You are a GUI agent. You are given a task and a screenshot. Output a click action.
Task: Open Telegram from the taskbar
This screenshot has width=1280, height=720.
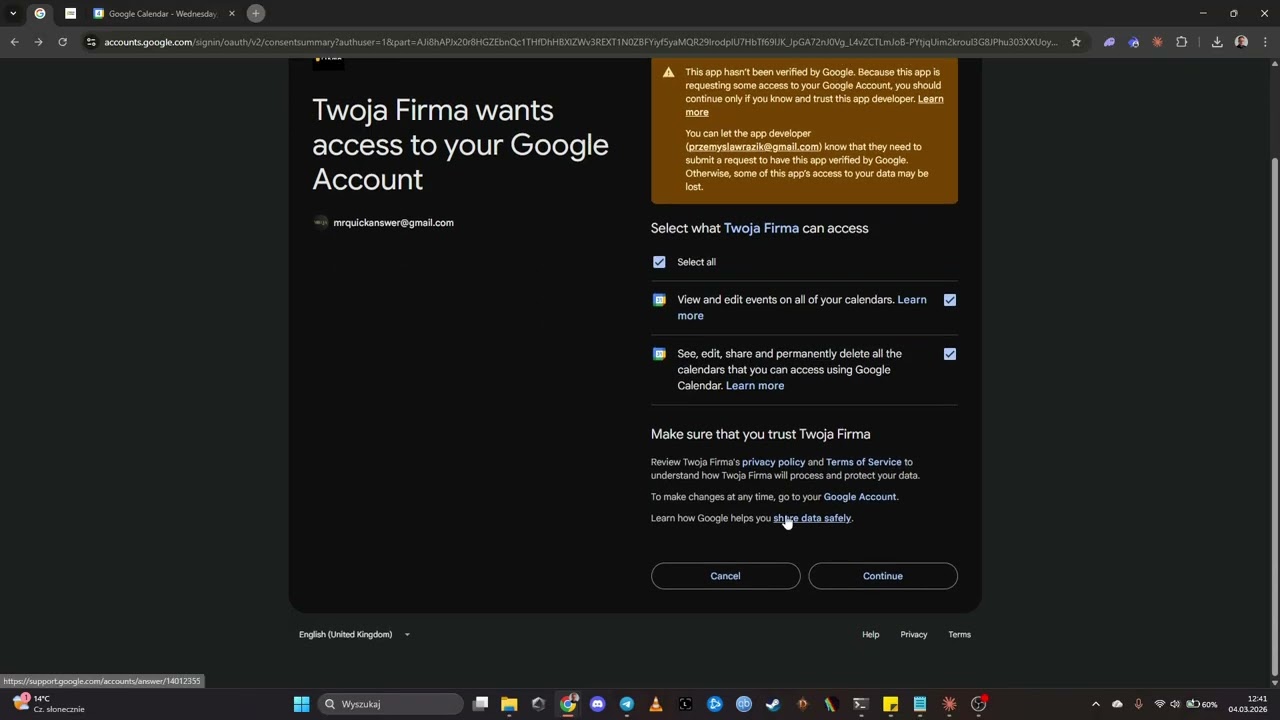click(x=626, y=704)
